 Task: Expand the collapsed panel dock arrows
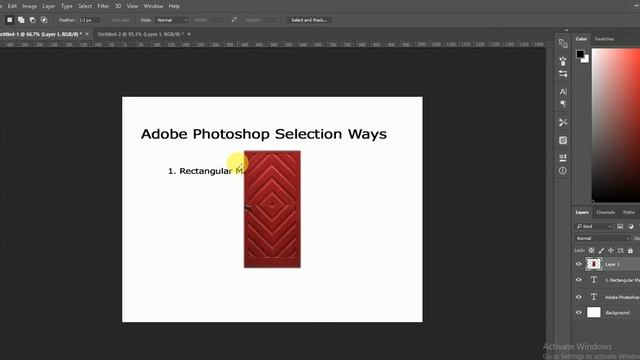566,30
